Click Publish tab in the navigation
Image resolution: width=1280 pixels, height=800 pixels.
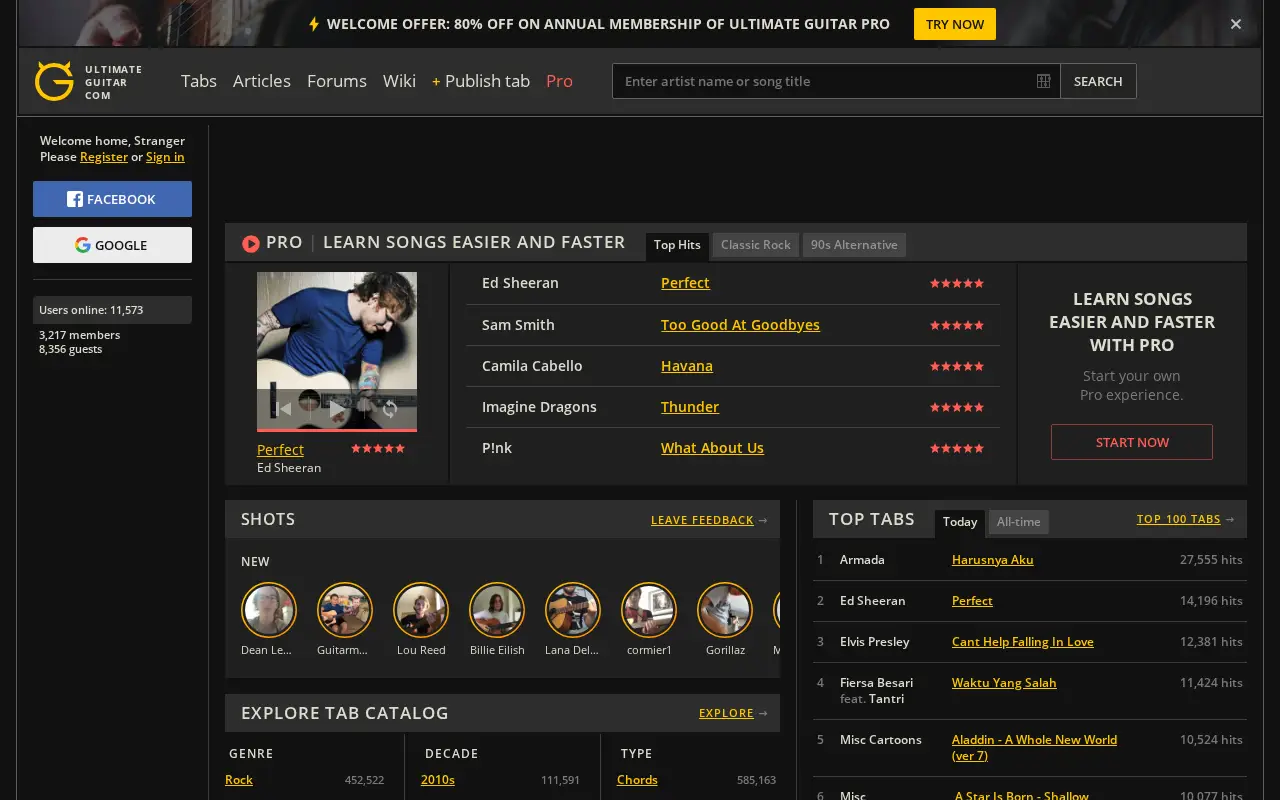coord(481,81)
